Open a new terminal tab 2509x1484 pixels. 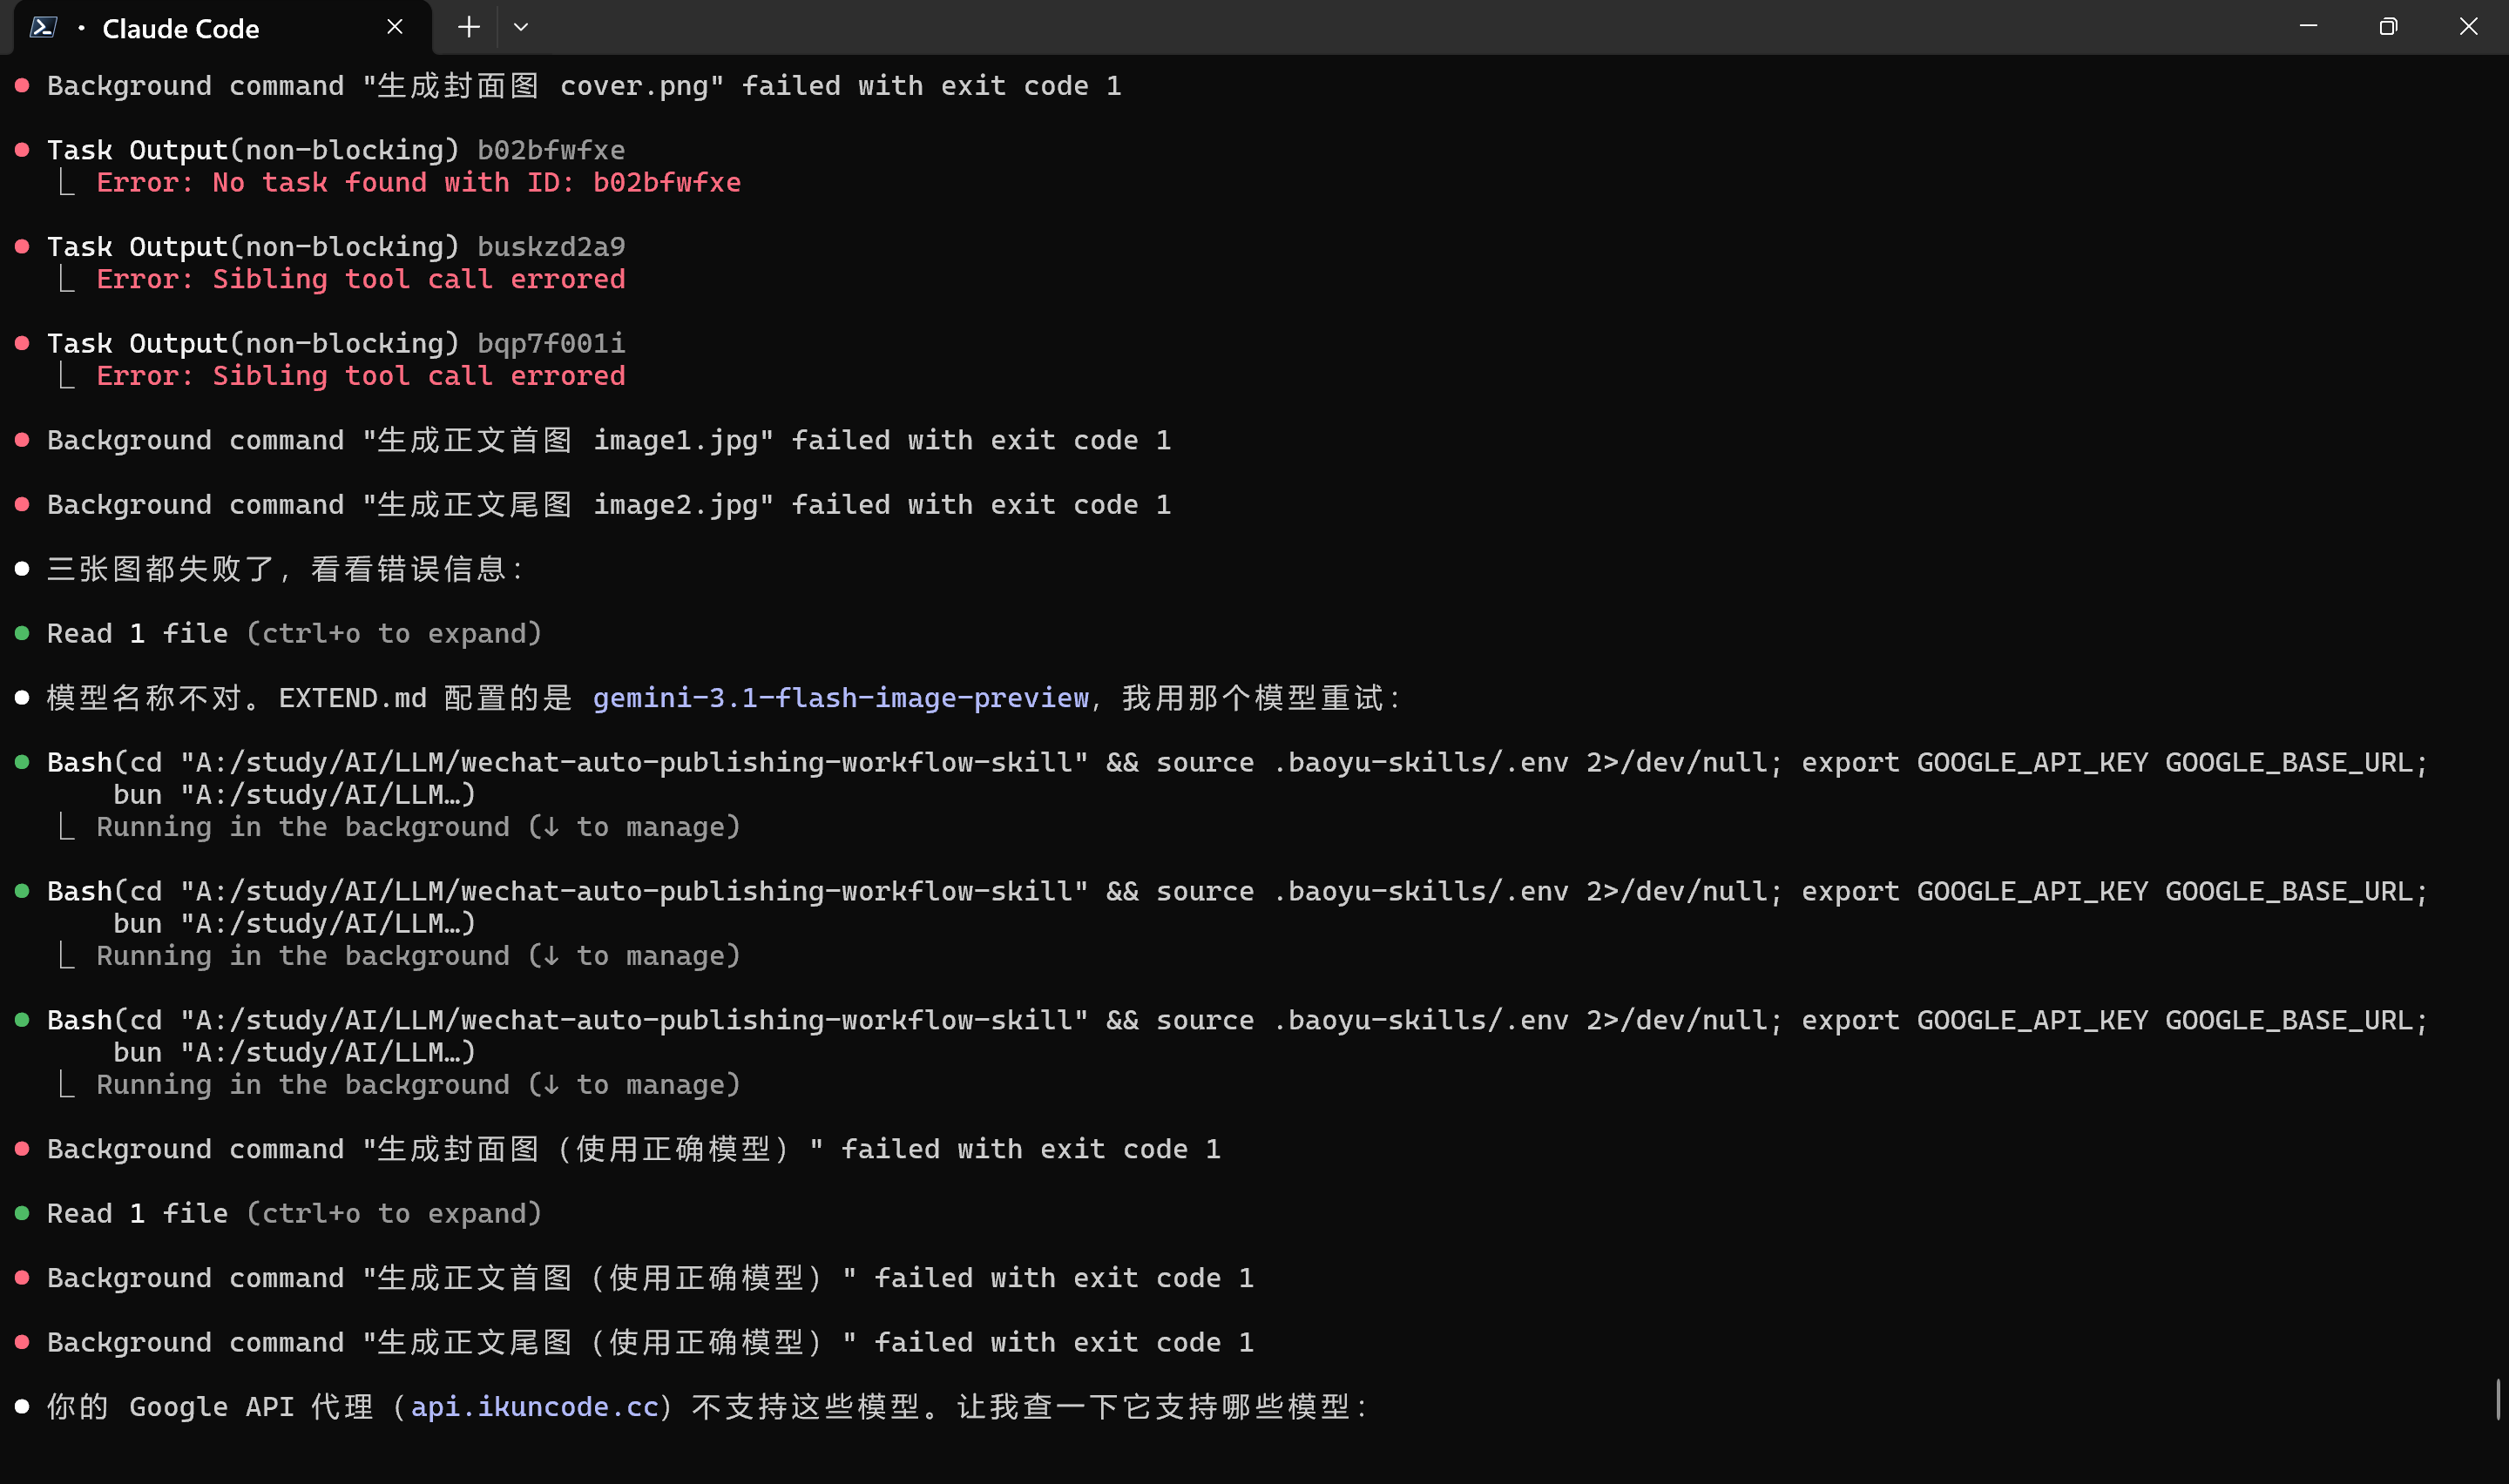click(x=468, y=27)
